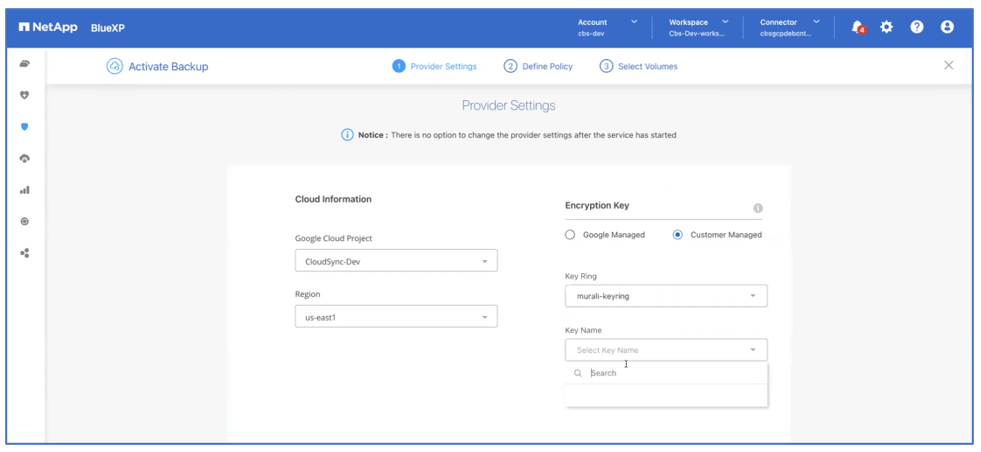Click the Canvas cloud icon in sidebar
The height and width of the screenshot is (452, 981).
coord(25,64)
